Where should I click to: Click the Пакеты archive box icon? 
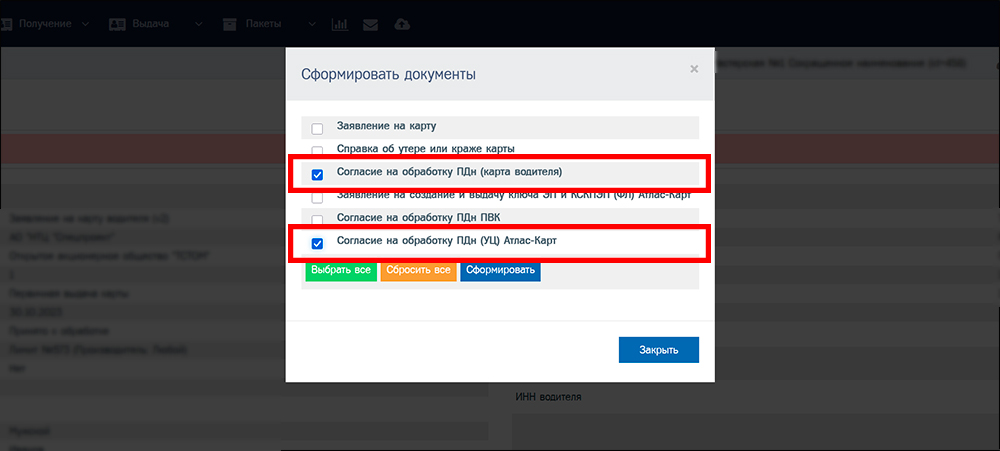230,23
